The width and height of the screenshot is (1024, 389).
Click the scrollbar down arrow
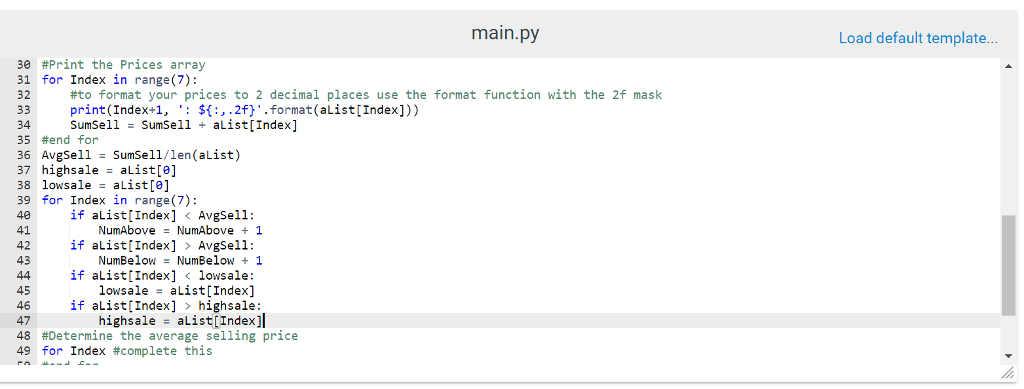(x=1008, y=356)
